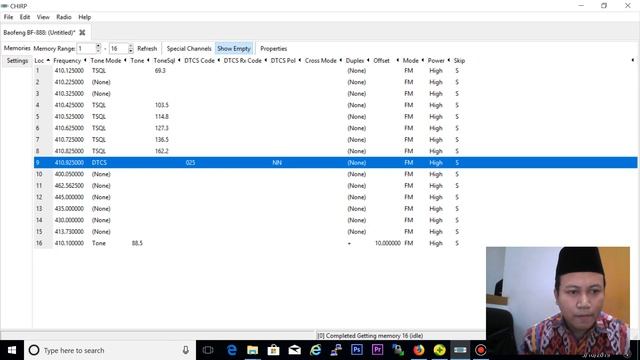
Task: Sort by the Power column header
Action: (x=436, y=60)
